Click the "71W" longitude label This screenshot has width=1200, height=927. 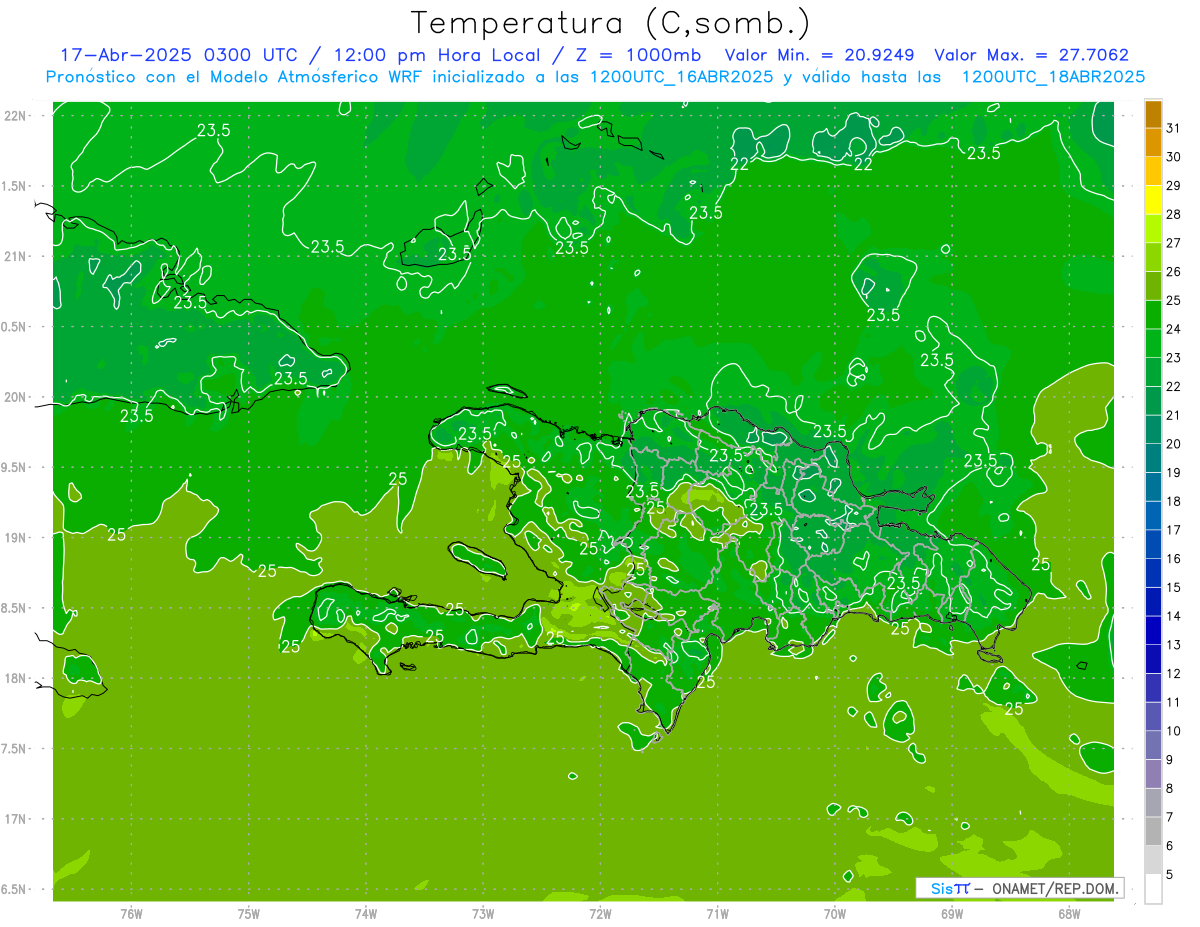pos(717,913)
